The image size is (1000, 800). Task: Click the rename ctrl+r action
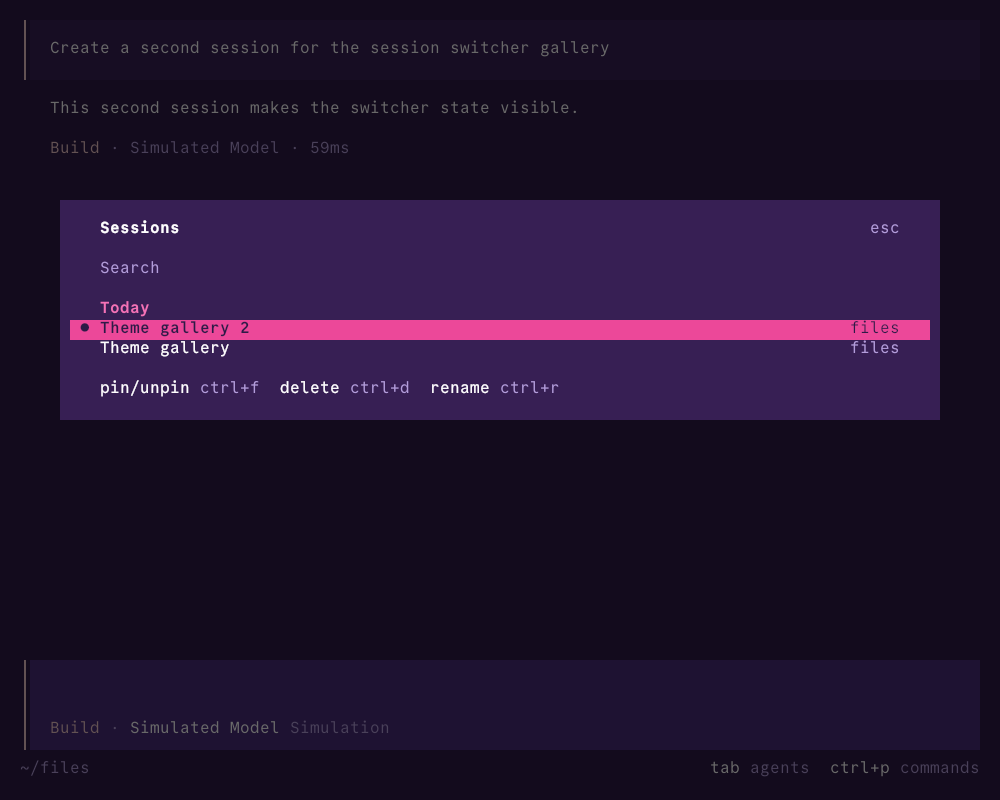pos(494,388)
